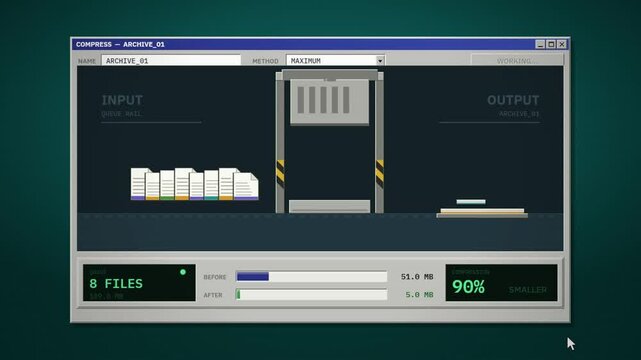Open the METHOD dropdown arrow
This screenshot has height=360, width=641.
(380, 60)
